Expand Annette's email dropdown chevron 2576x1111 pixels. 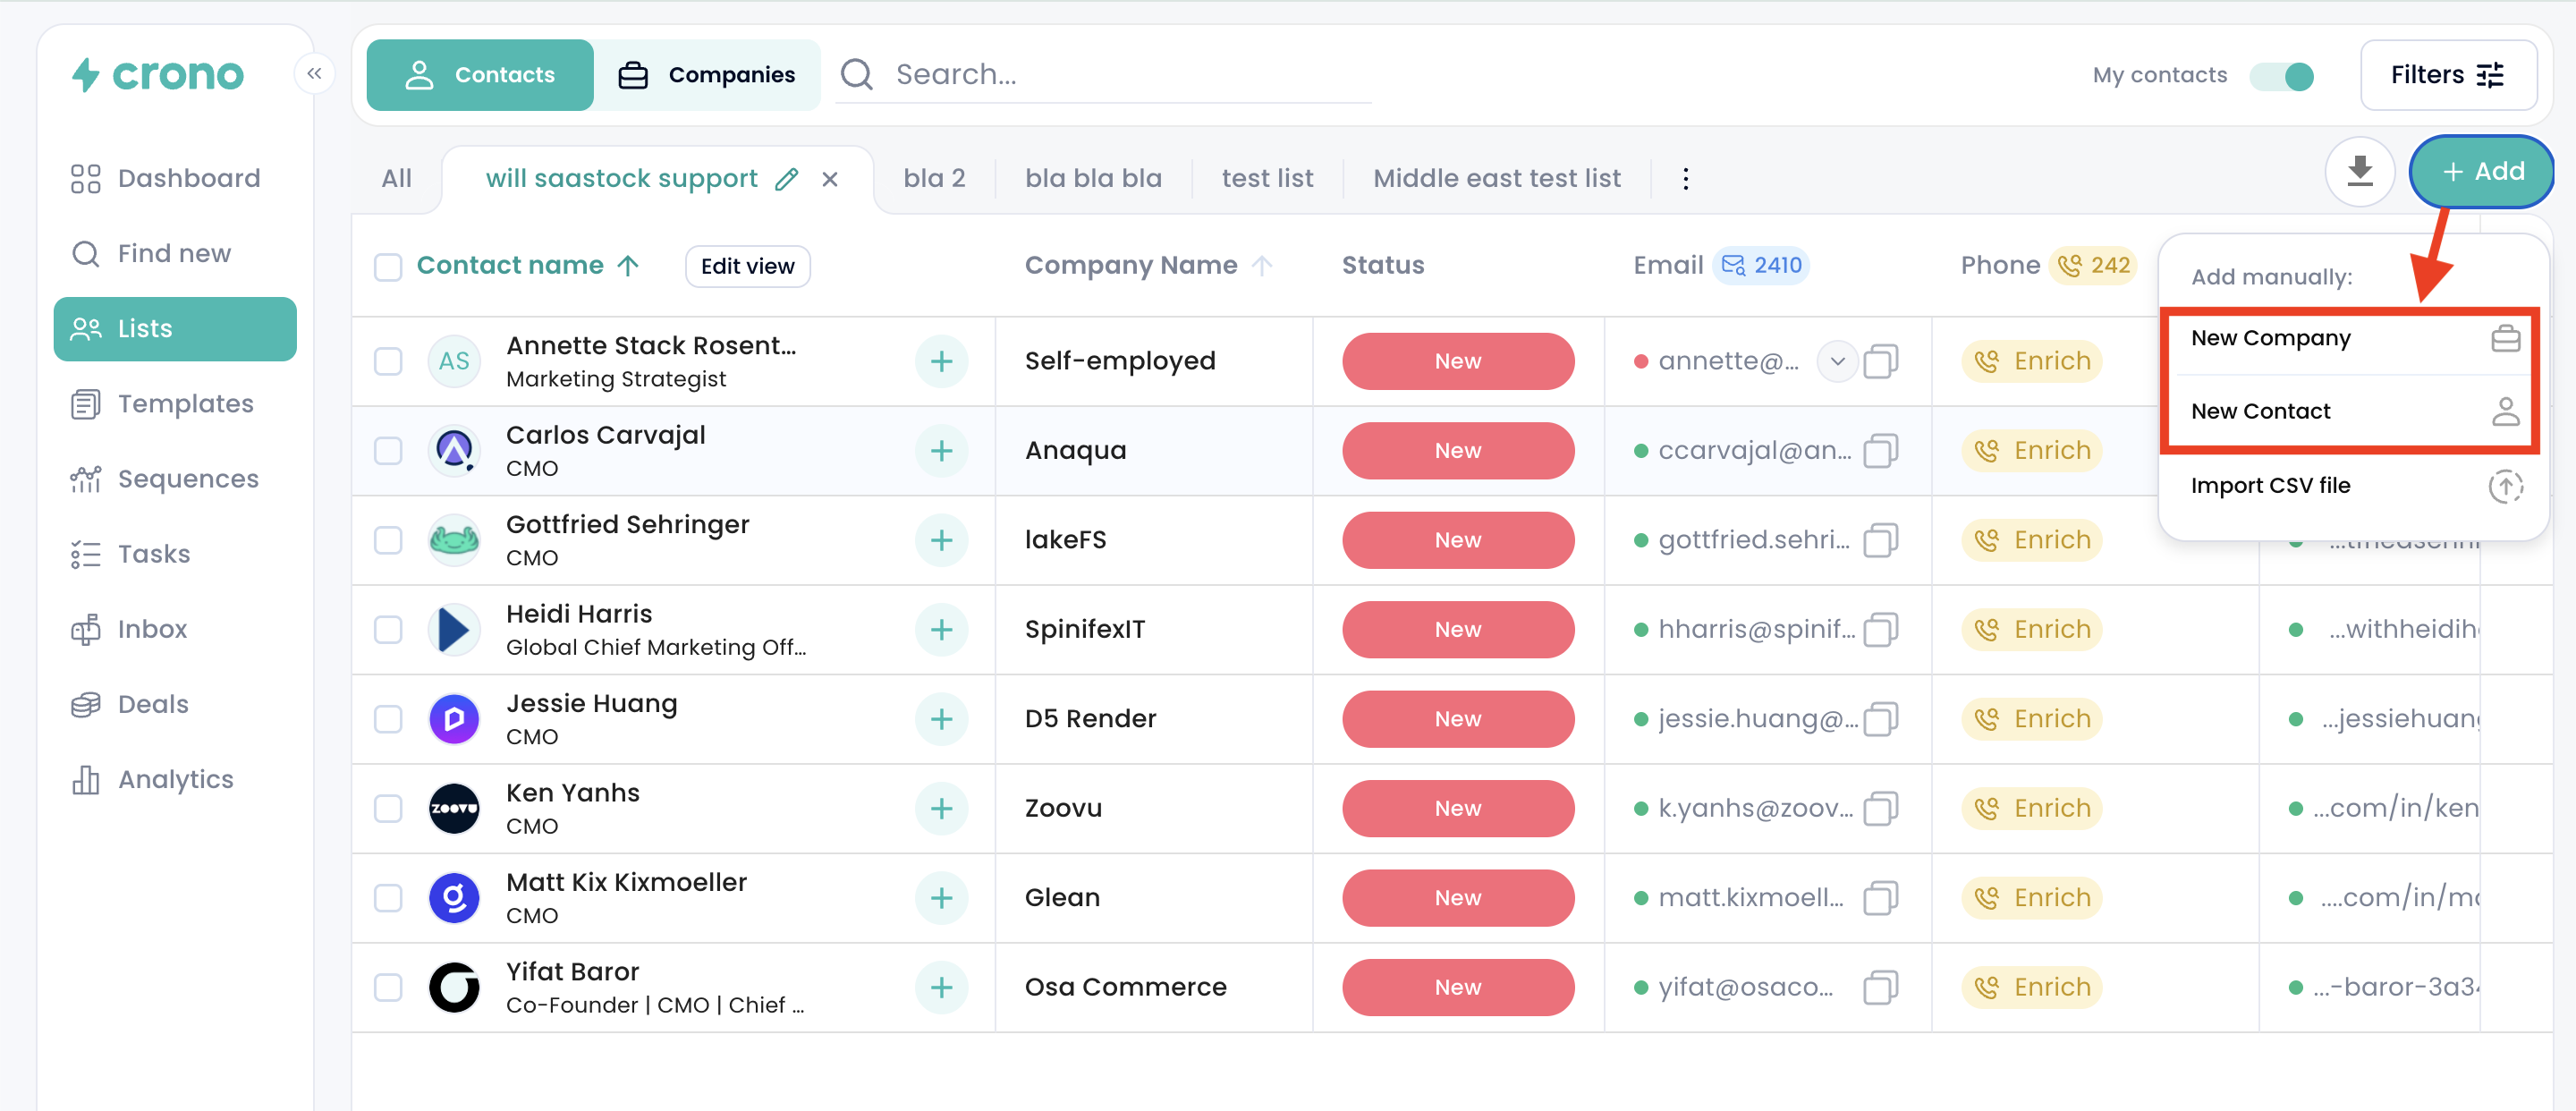pos(1837,361)
